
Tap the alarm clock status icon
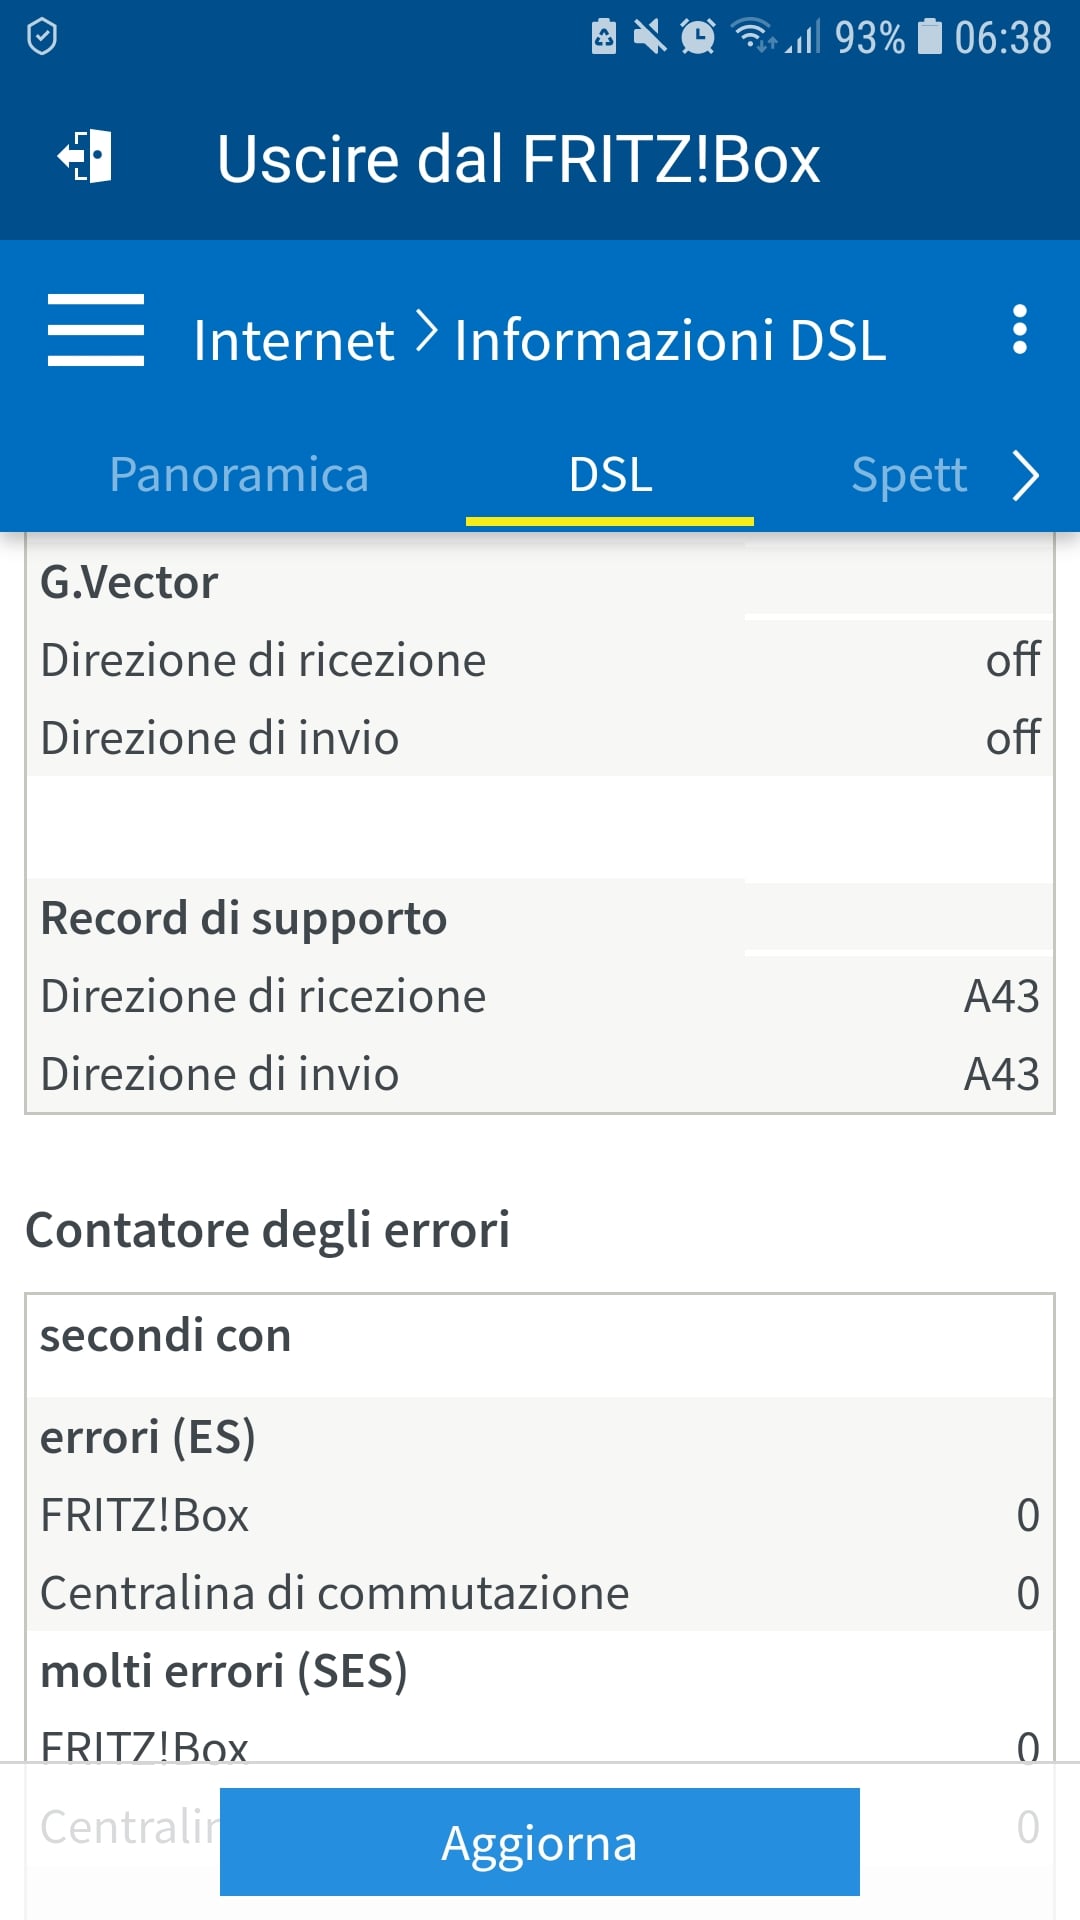pyautogui.click(x=697, y=38)
